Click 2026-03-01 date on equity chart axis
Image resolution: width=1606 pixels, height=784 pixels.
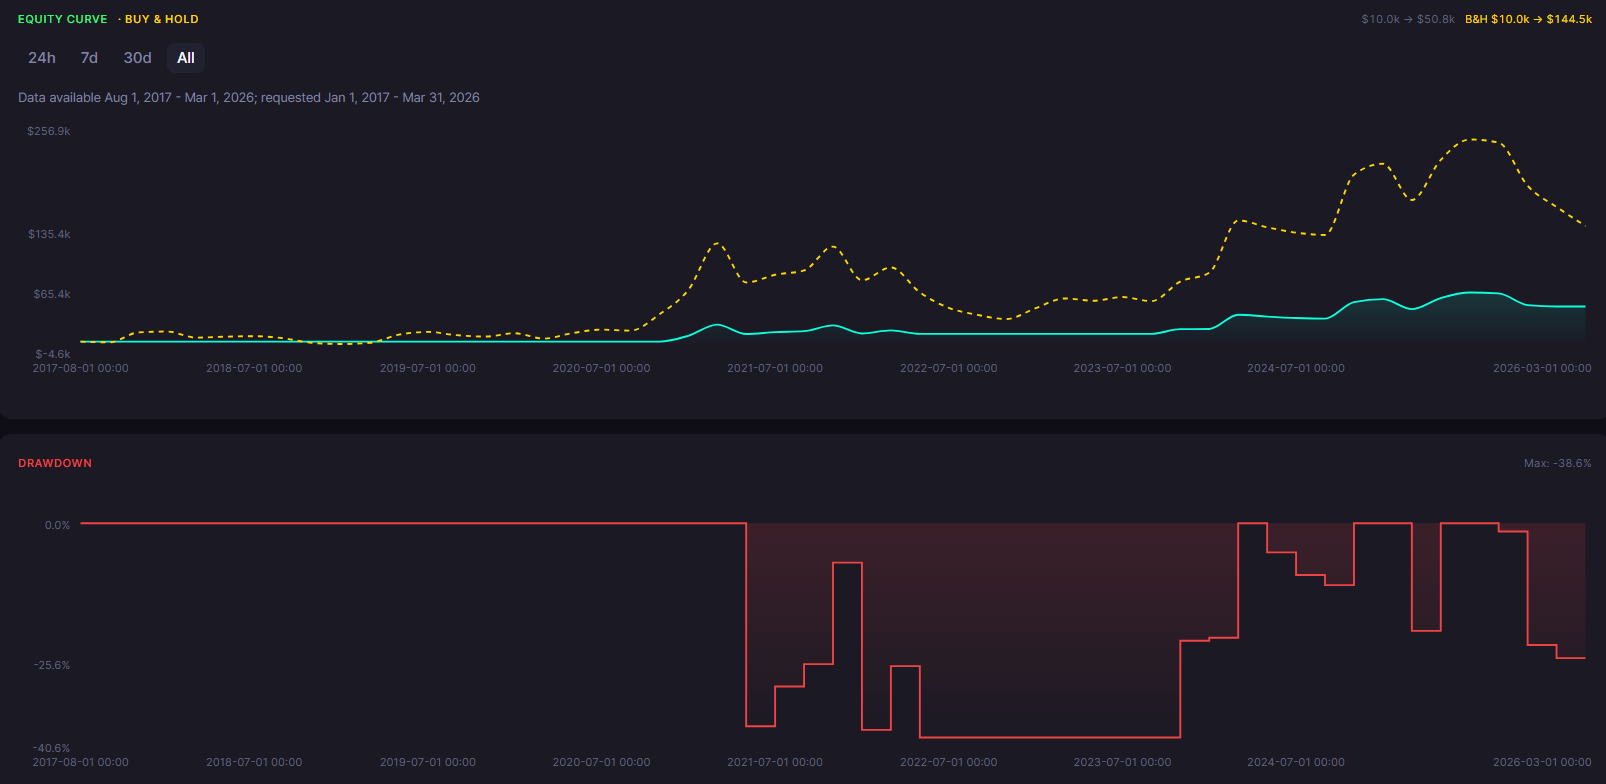pyautogui.click(x=1542, y=368)
